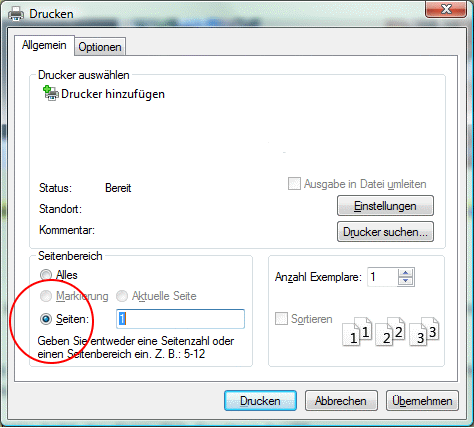Click the printer icon in the title bar

click(16, 14)
